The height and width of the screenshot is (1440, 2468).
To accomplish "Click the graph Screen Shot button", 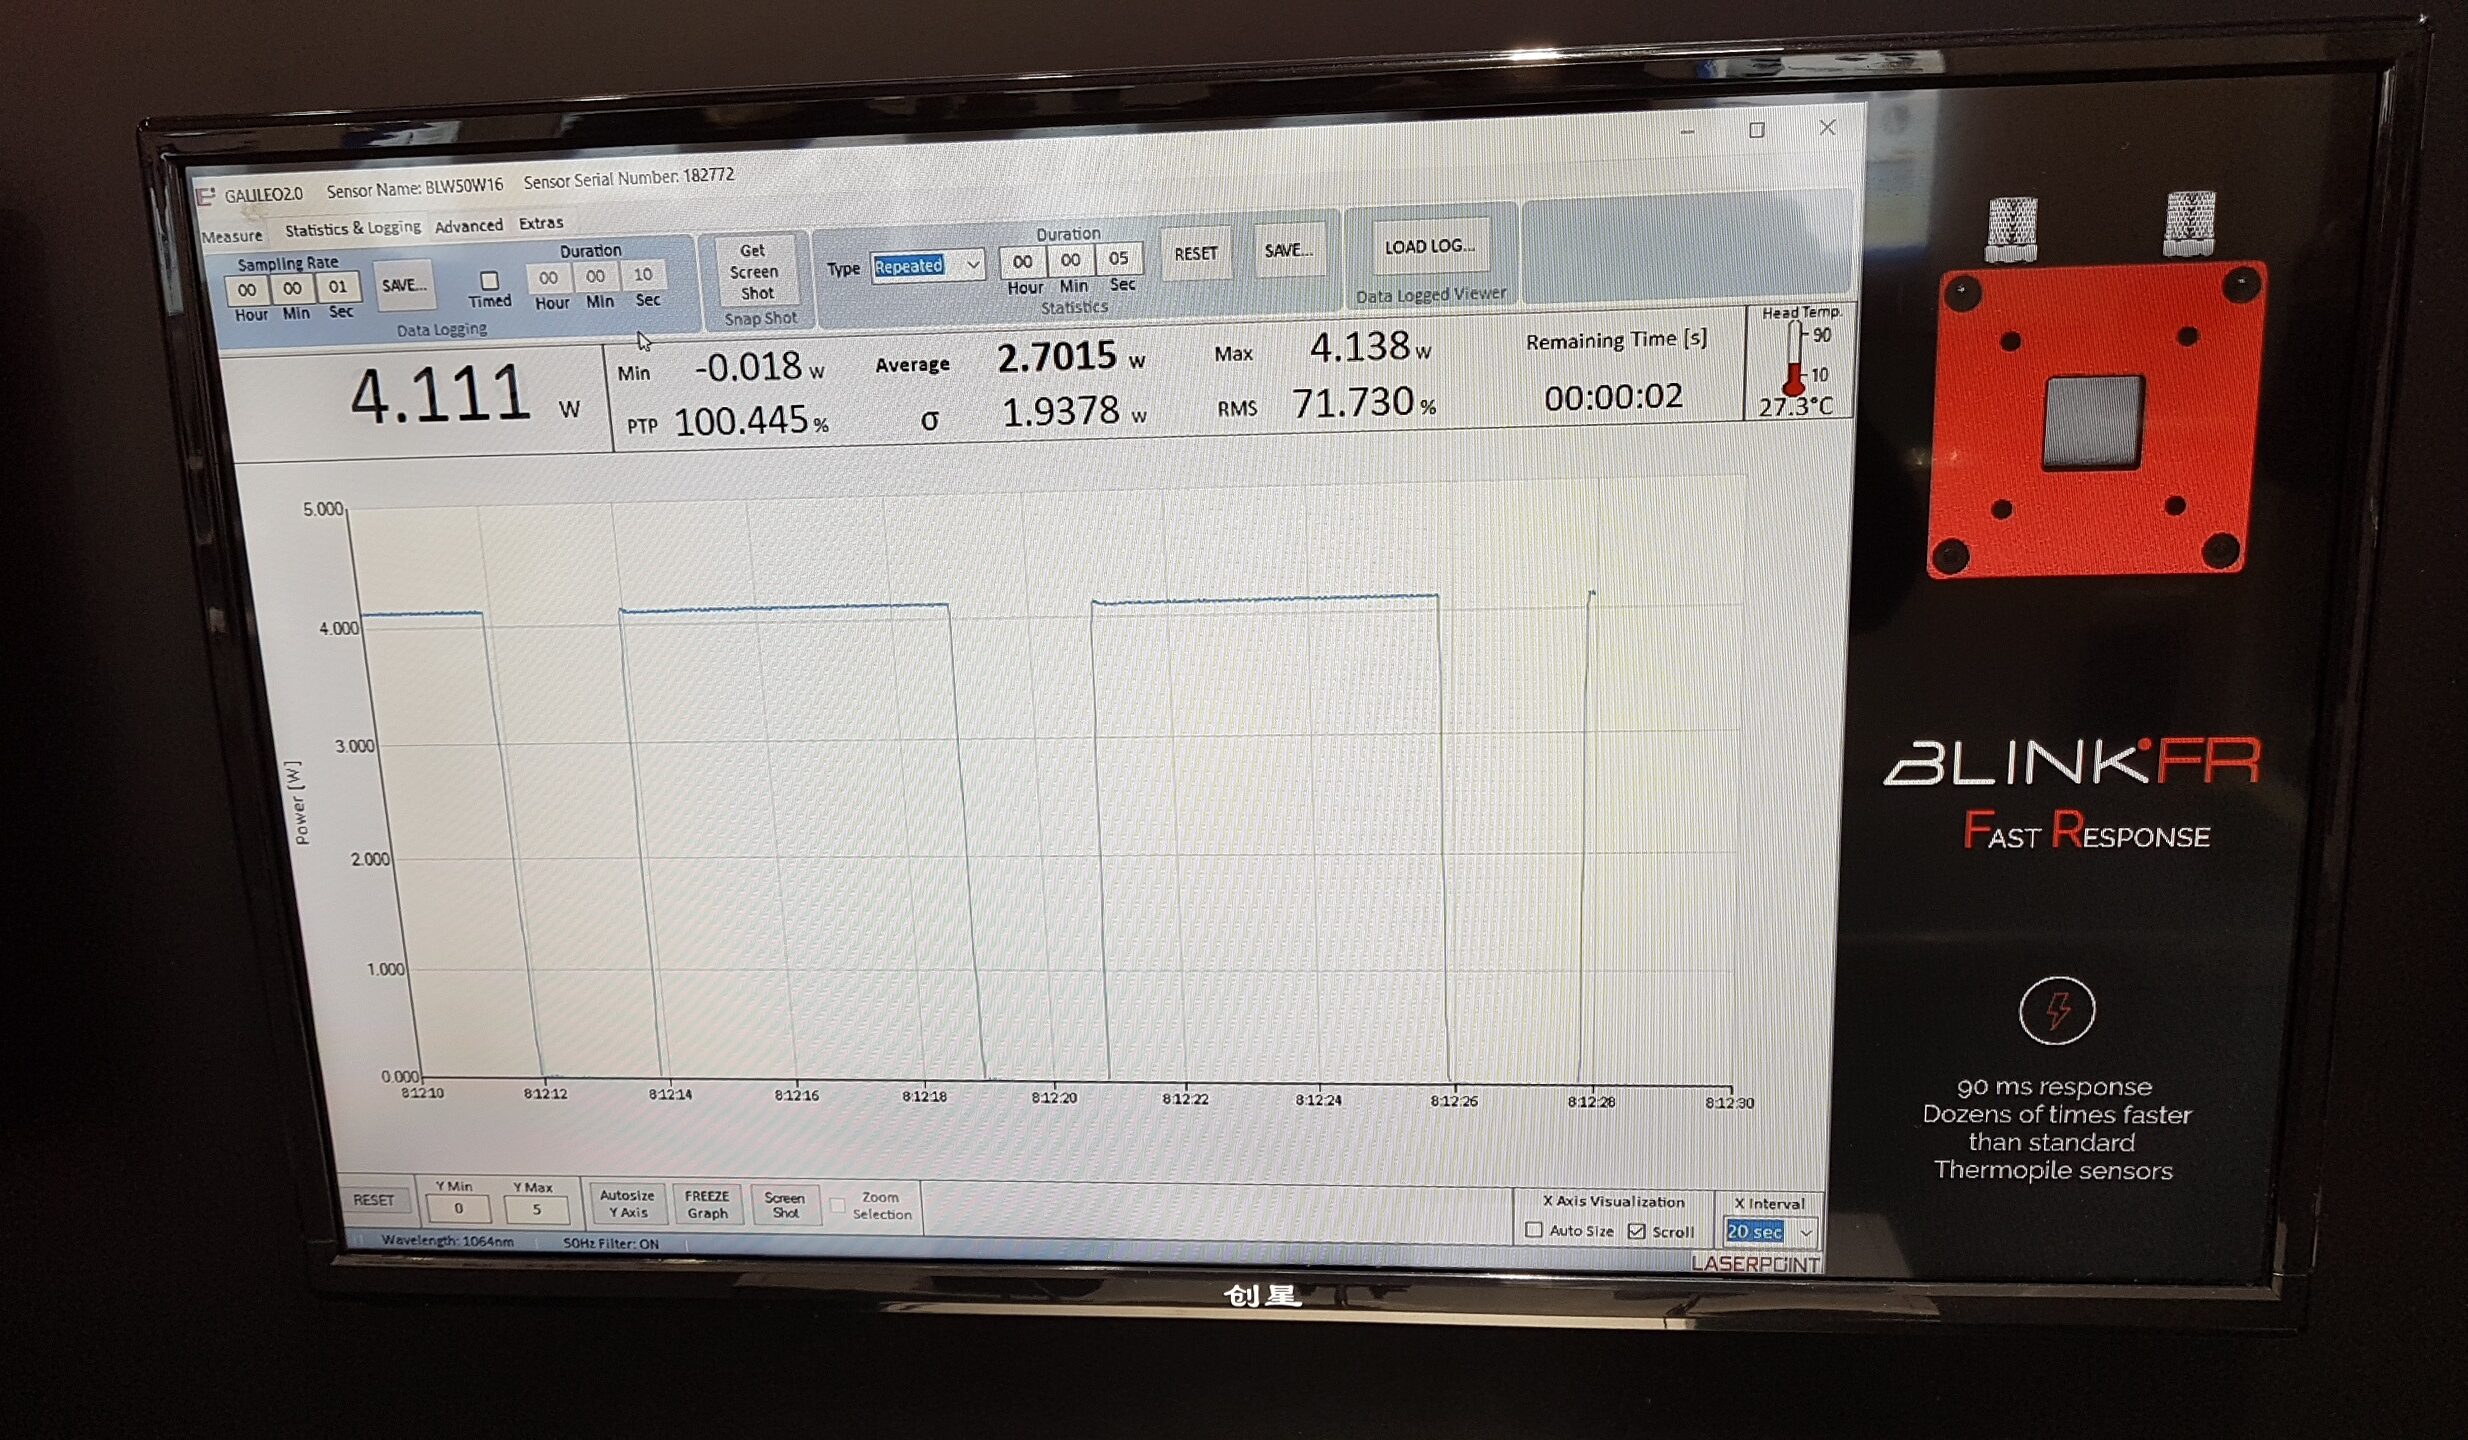I will [x=785, y=1205].
